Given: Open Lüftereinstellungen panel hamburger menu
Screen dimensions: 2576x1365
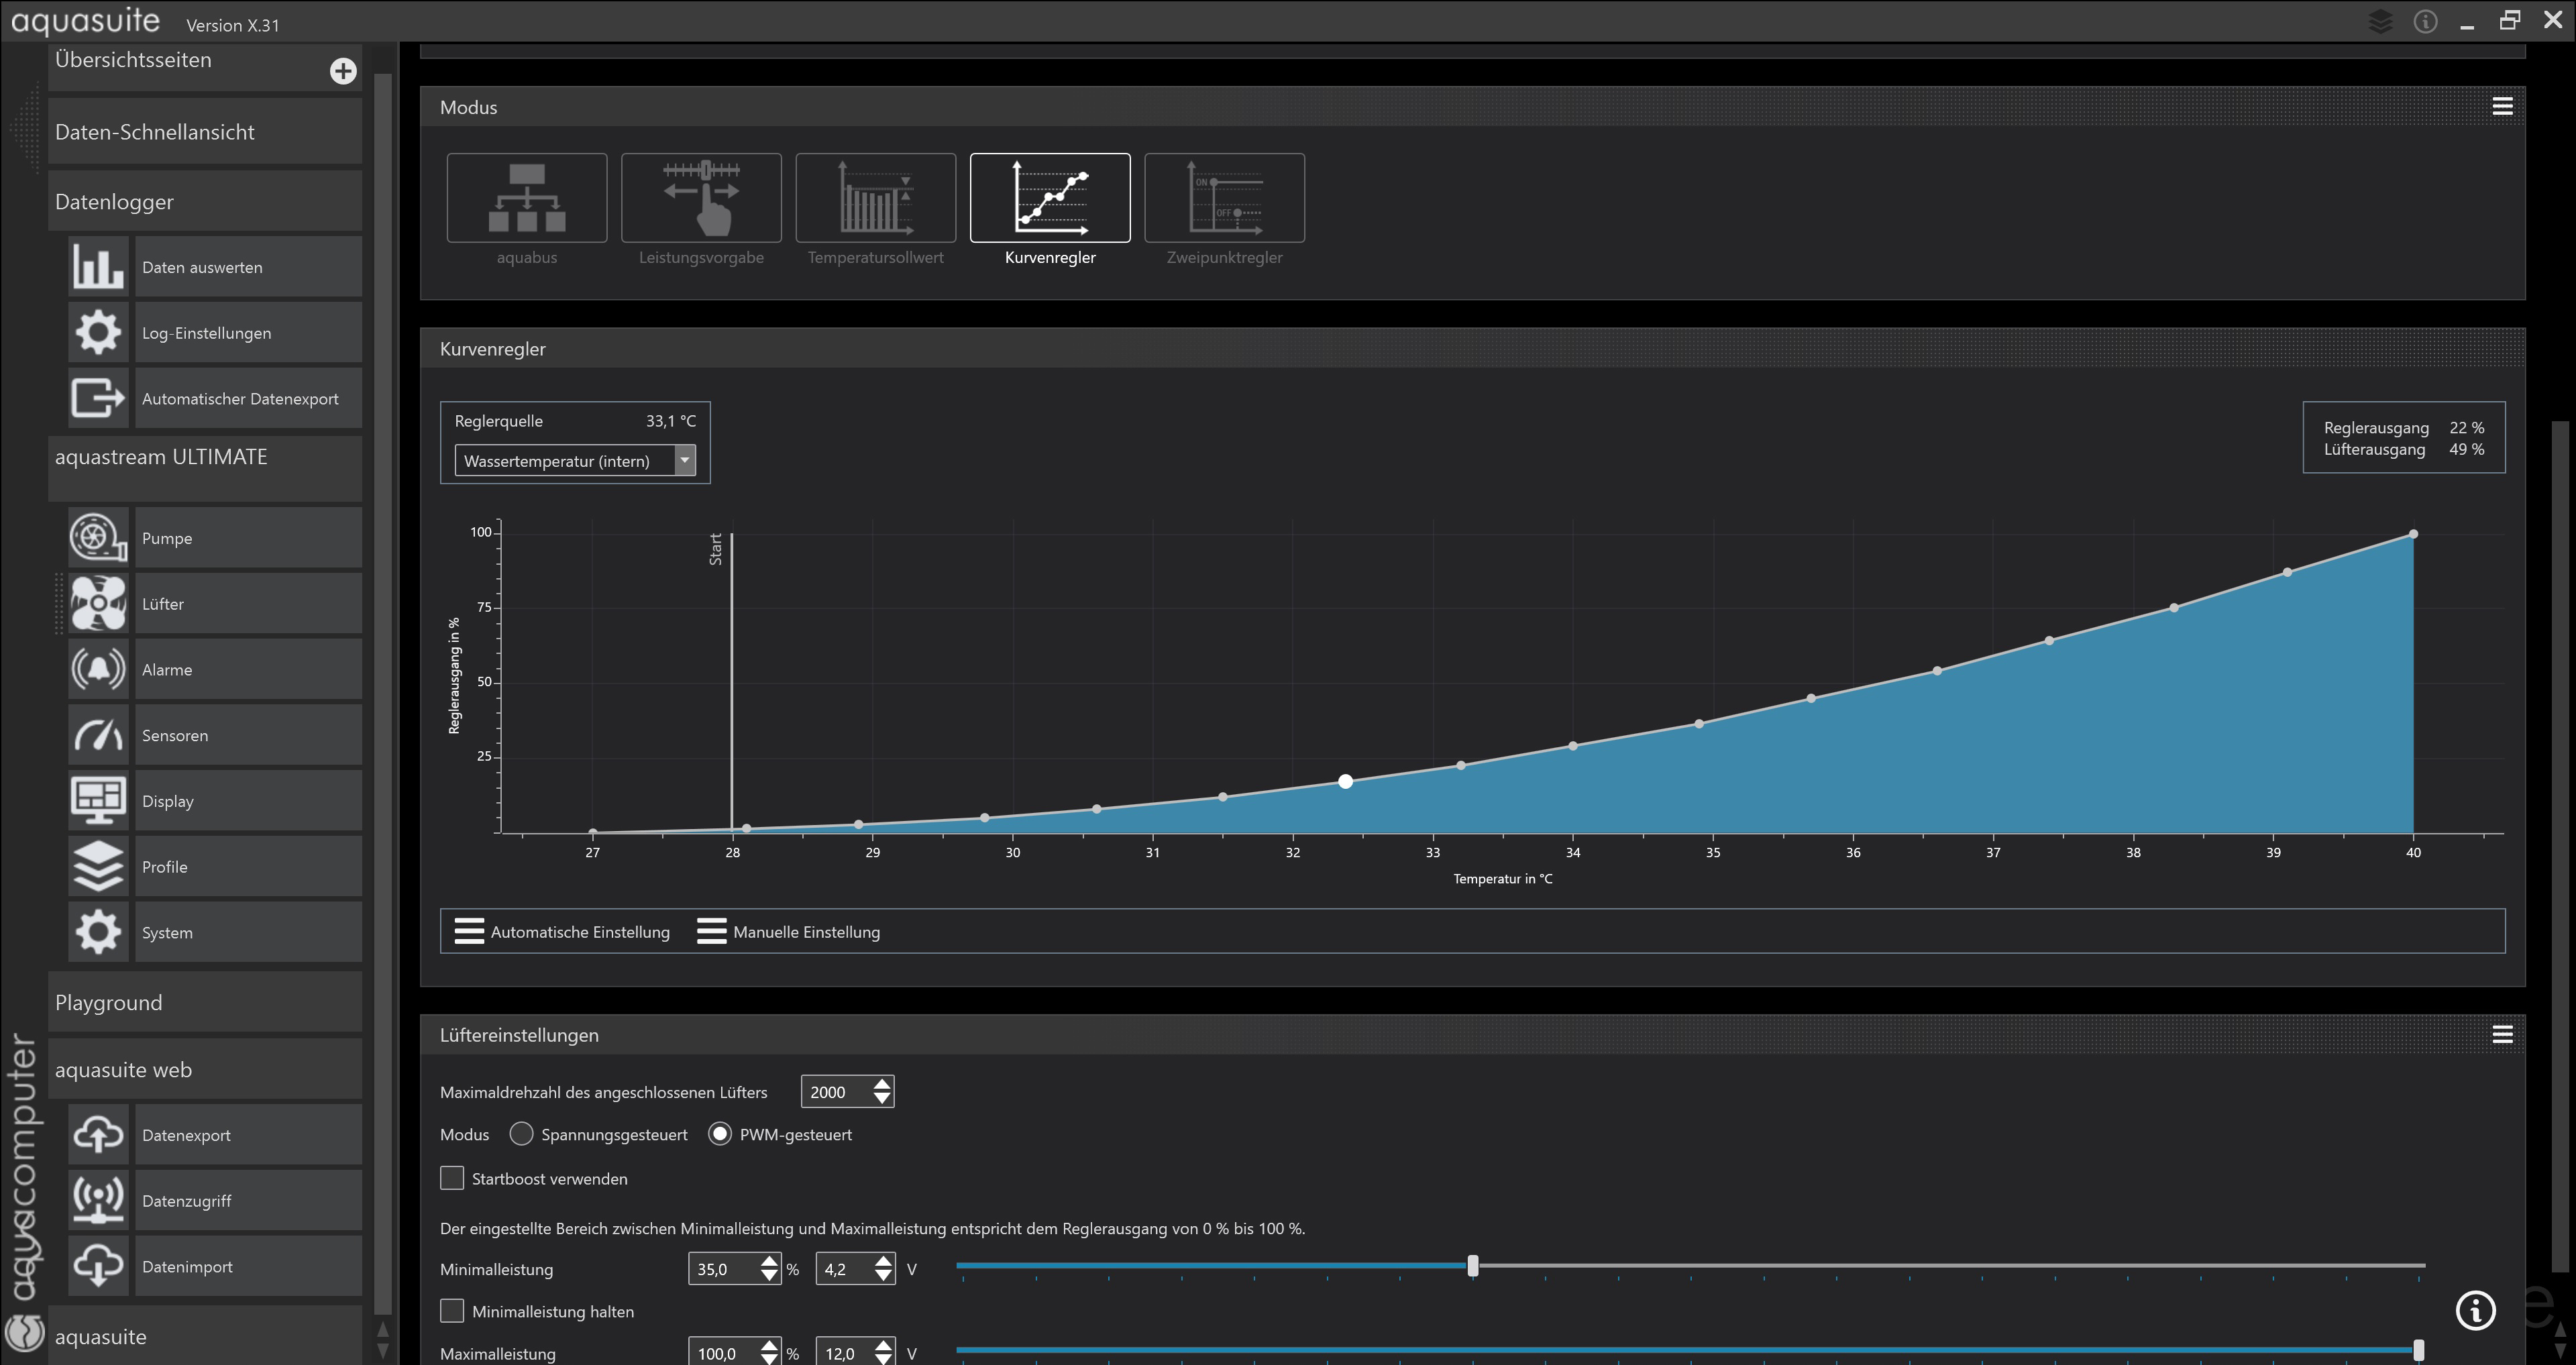Looking at the screenshot, I should tap(2502, 1035).
